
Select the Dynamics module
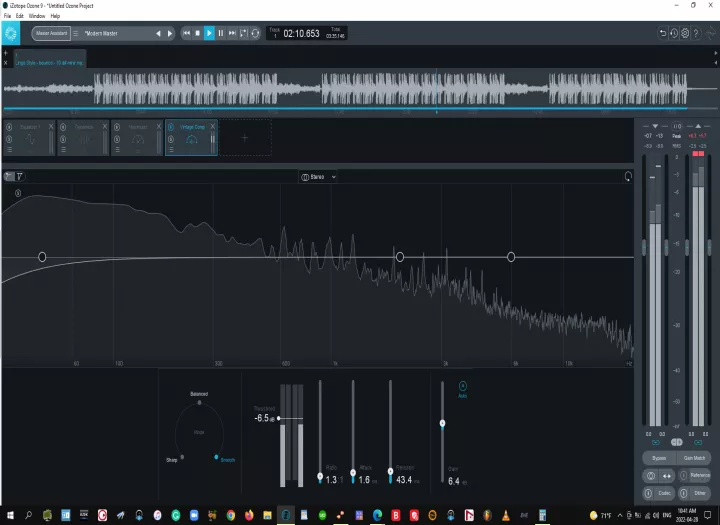click(x=83, y=138)
